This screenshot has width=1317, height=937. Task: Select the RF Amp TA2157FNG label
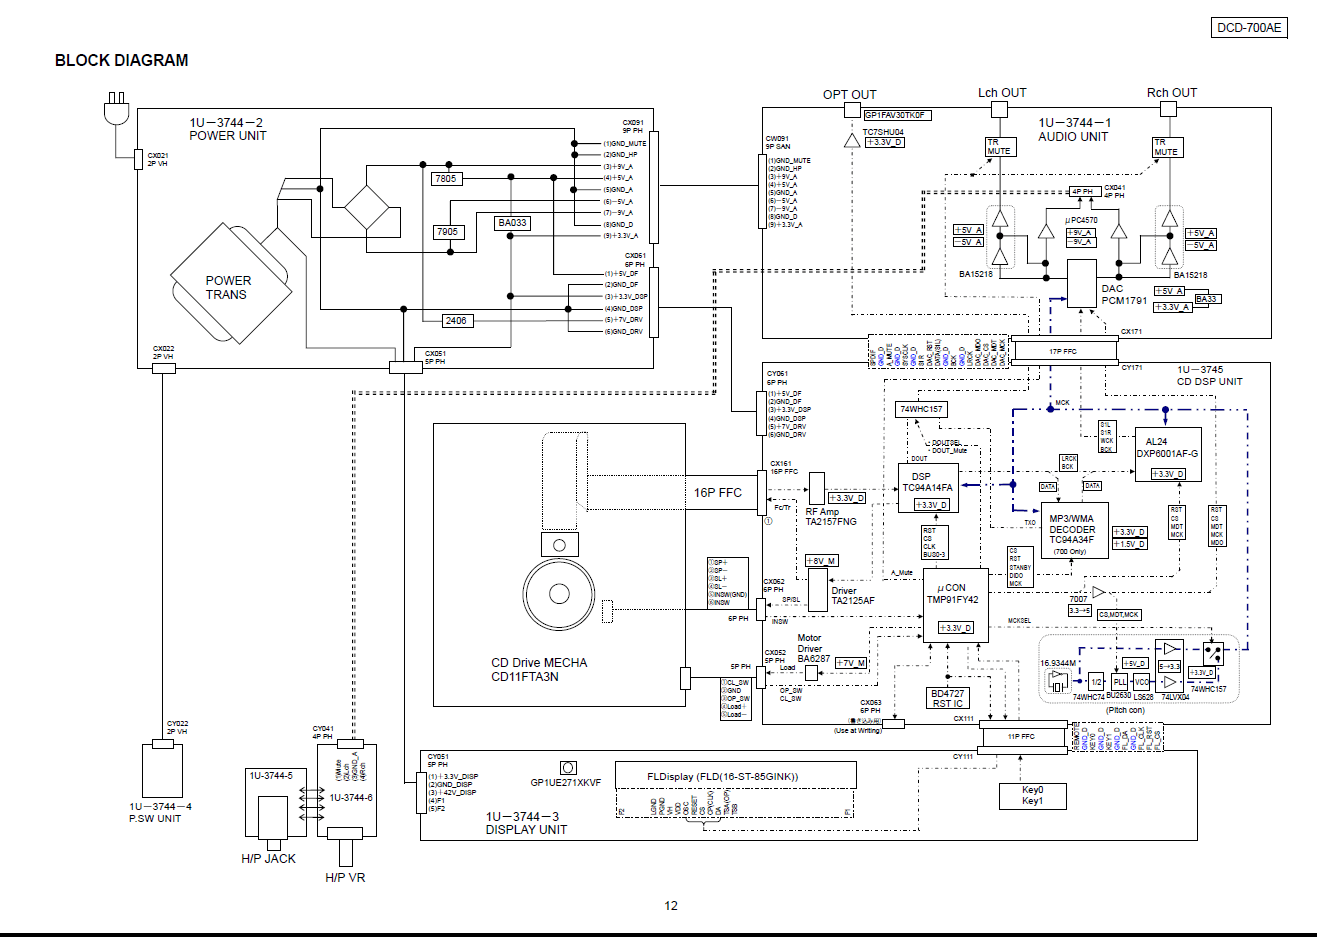click(831, 517)
